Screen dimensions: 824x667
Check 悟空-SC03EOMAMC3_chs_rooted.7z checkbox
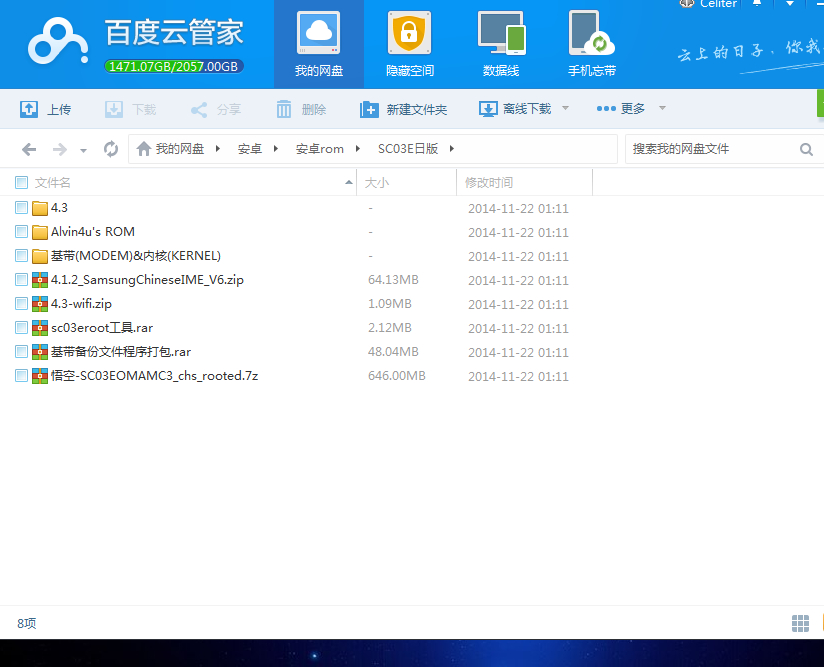(22, 376)
